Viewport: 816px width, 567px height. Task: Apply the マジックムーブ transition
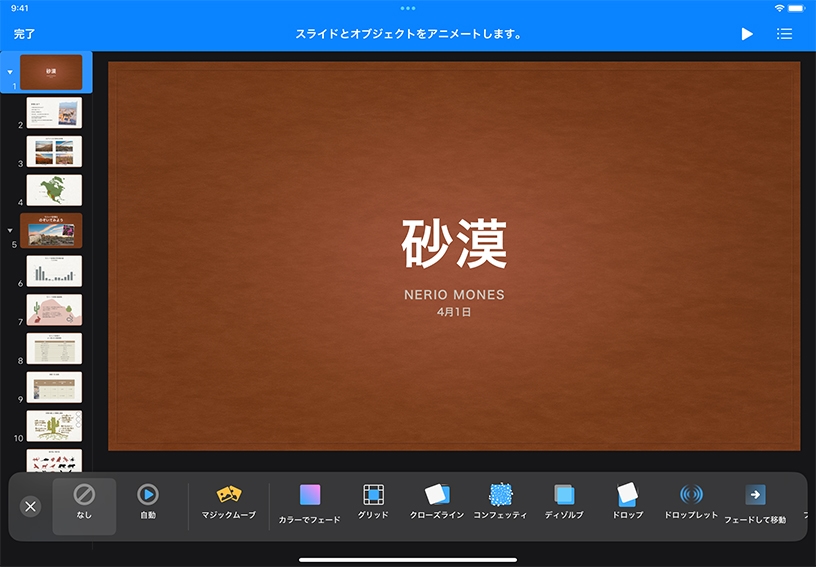(228, 504)
